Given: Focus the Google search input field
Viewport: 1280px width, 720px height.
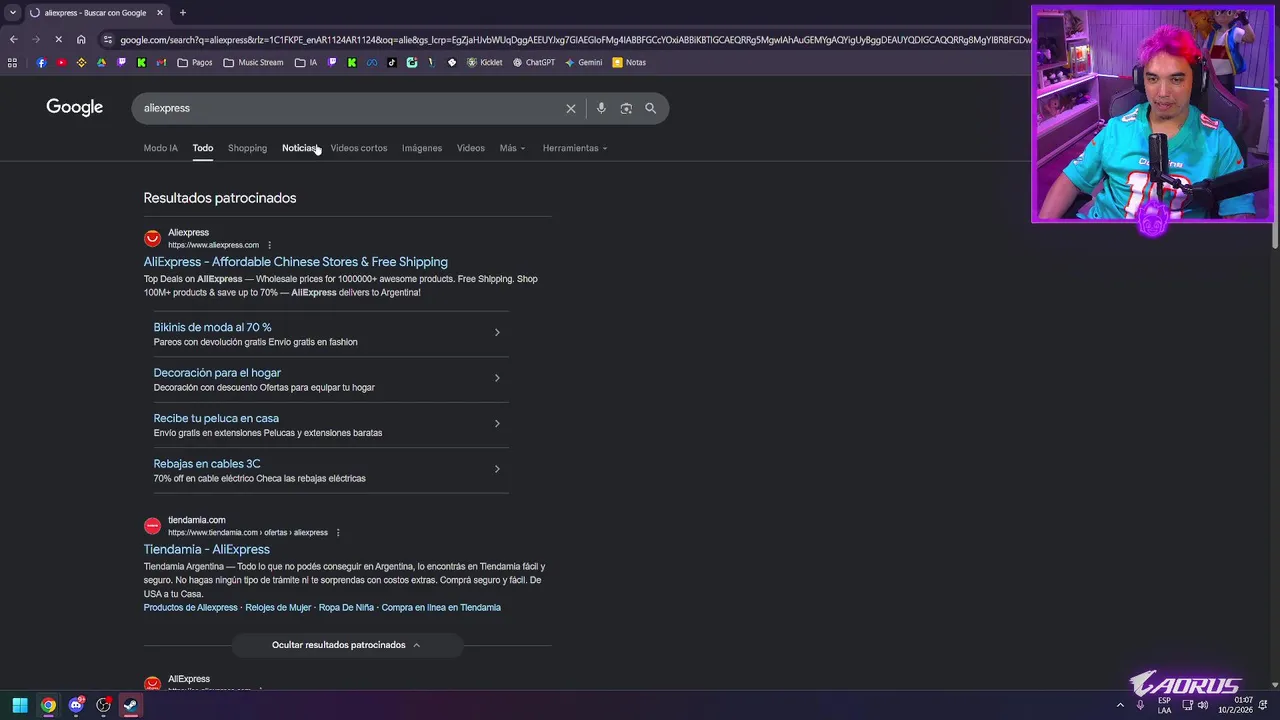Looking at the screenshot, I should pos(350,108).
